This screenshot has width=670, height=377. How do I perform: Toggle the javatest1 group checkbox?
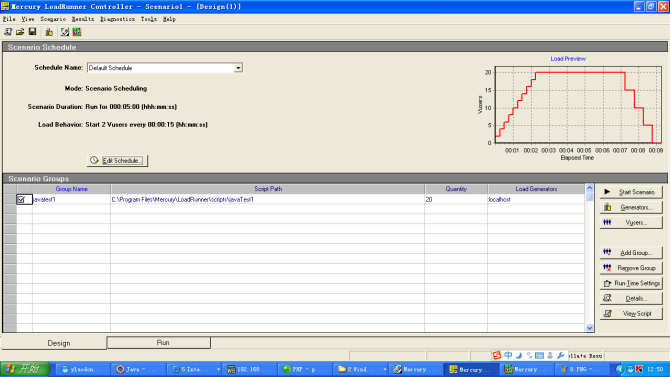click(21, 200)
